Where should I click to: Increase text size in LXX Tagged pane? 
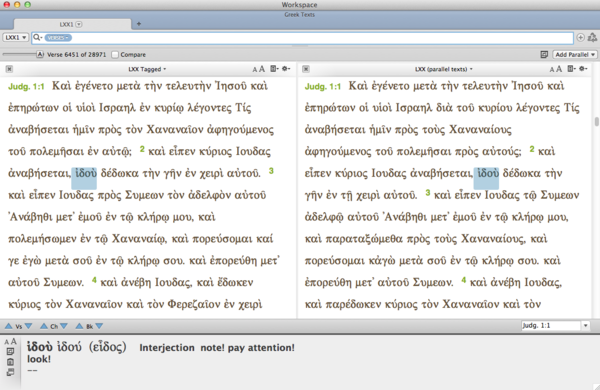click(x=262, y=69)
